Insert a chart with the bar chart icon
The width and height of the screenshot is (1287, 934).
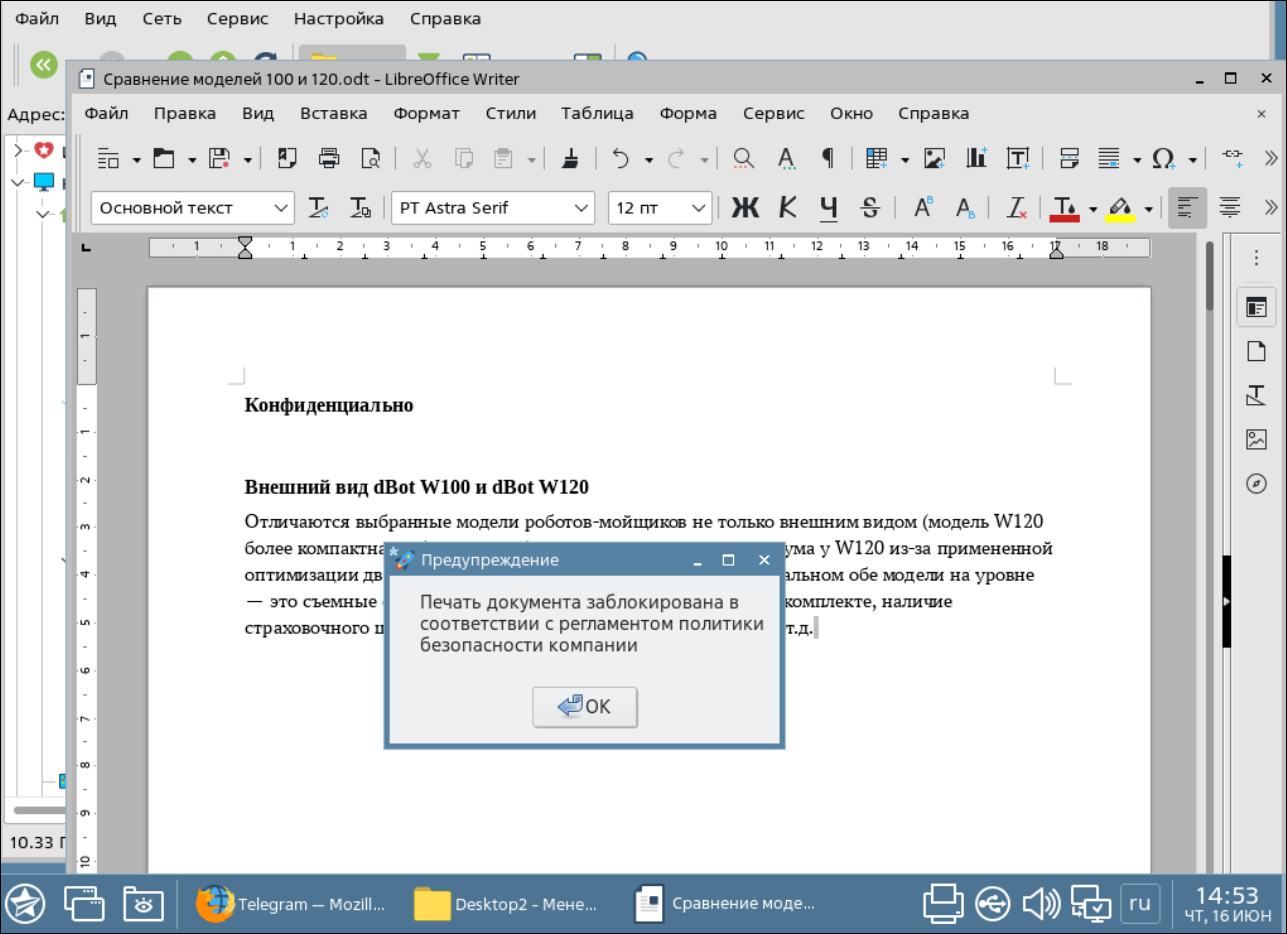[x=977, y=157]
